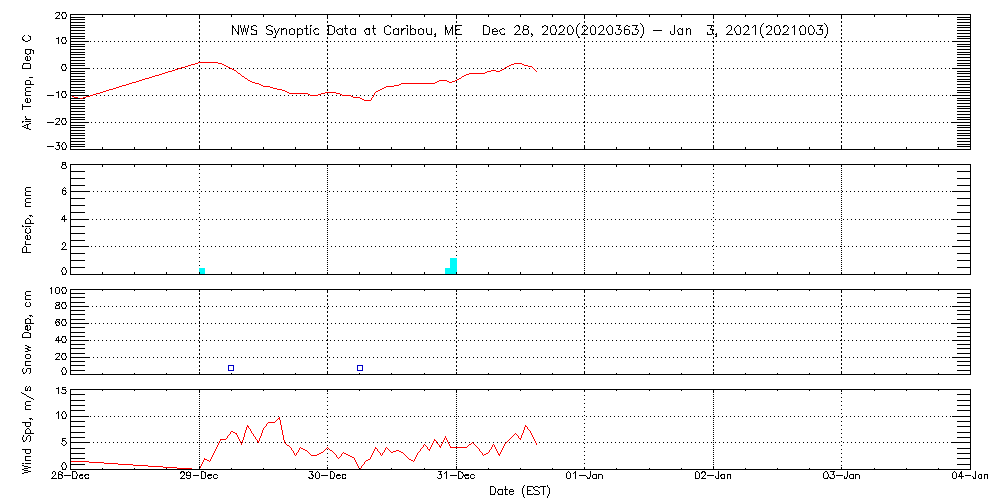Click the 'Date (EST)' x-axis label
Image resolution: width=1000 pixels, height=500 pixels.
tap(519, 491)
